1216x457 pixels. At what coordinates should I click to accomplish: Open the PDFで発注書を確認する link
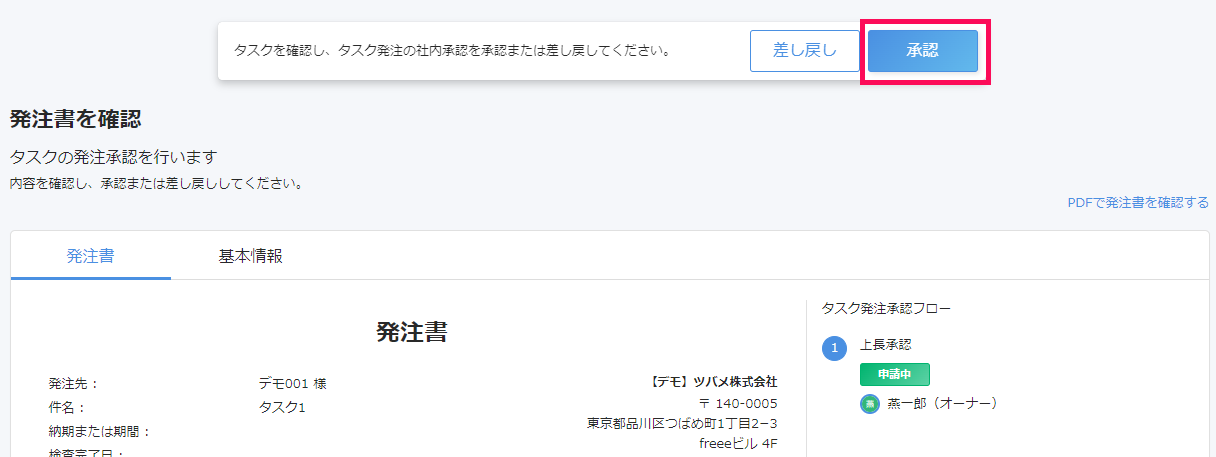[1138, 203]
